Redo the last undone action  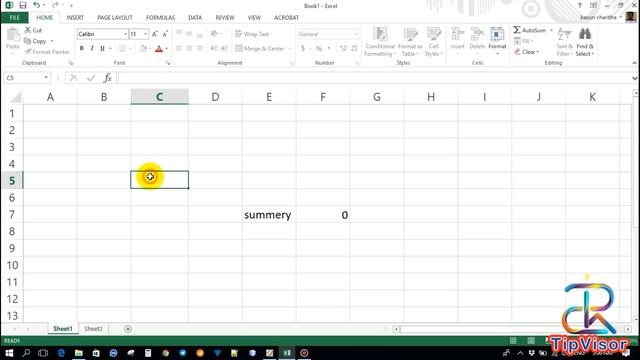[x=55, y=5]
